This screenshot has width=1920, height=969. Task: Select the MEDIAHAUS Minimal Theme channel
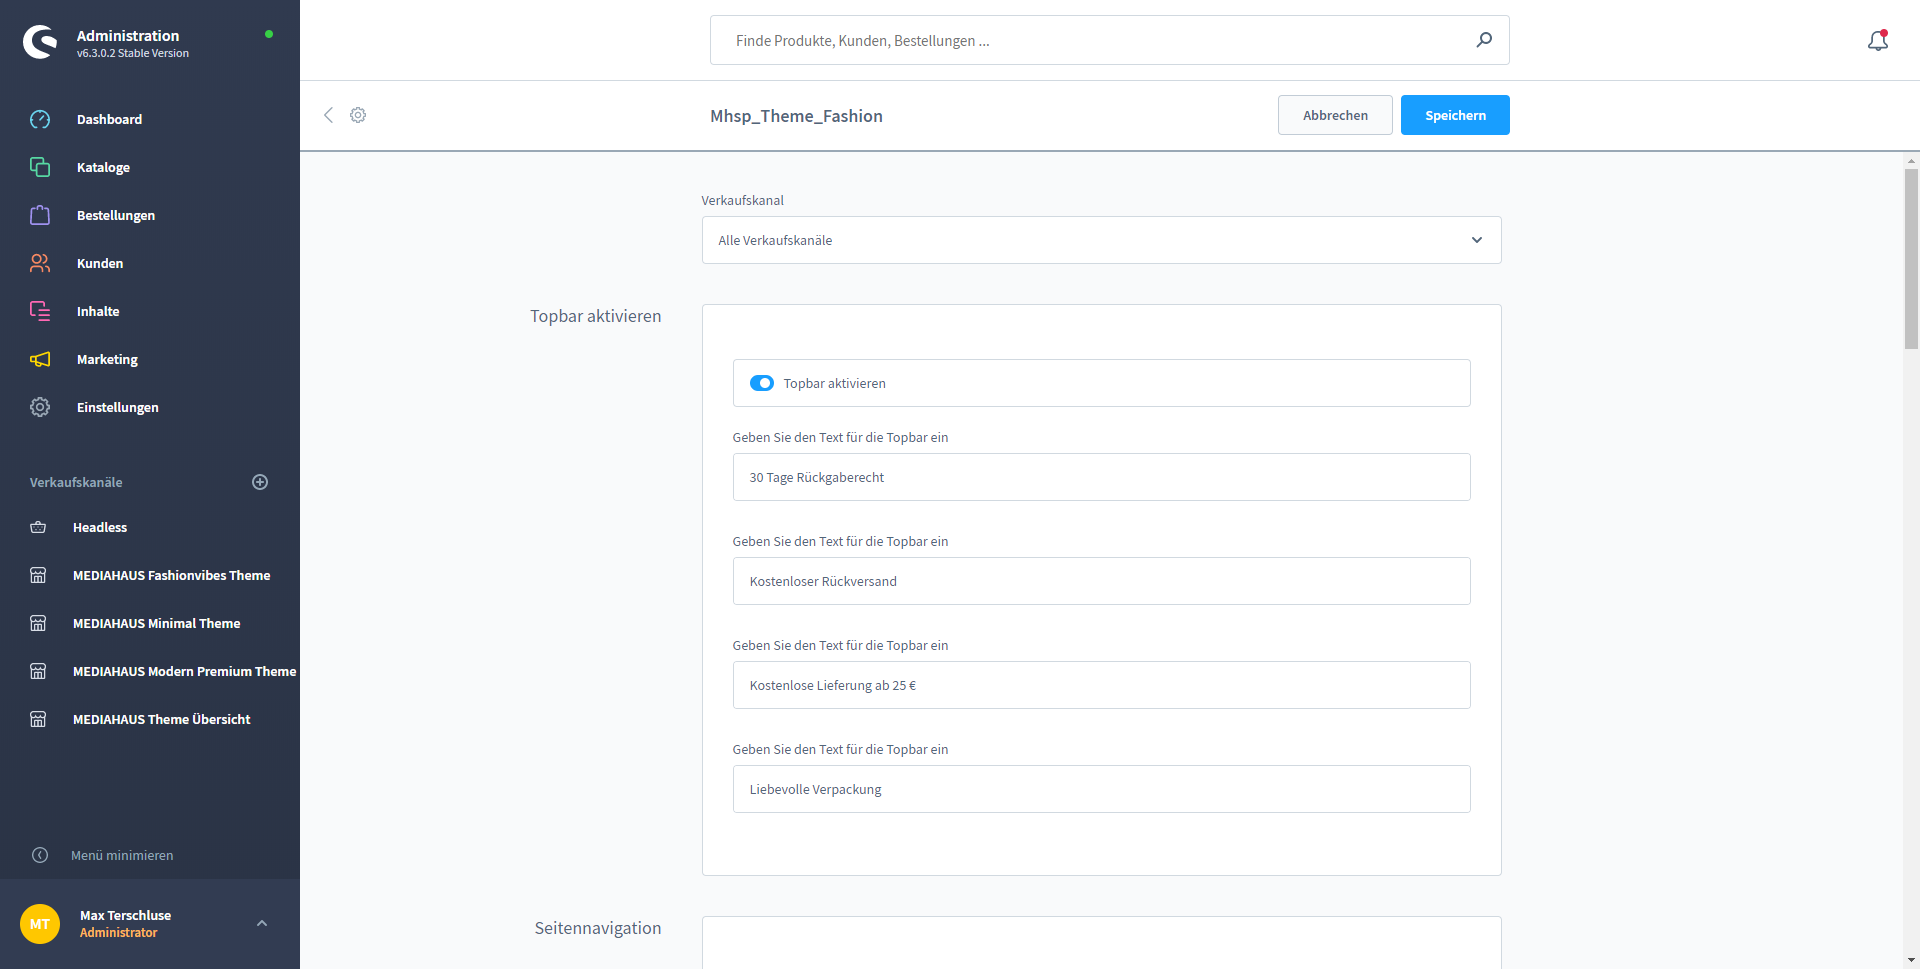click(156, 623)
